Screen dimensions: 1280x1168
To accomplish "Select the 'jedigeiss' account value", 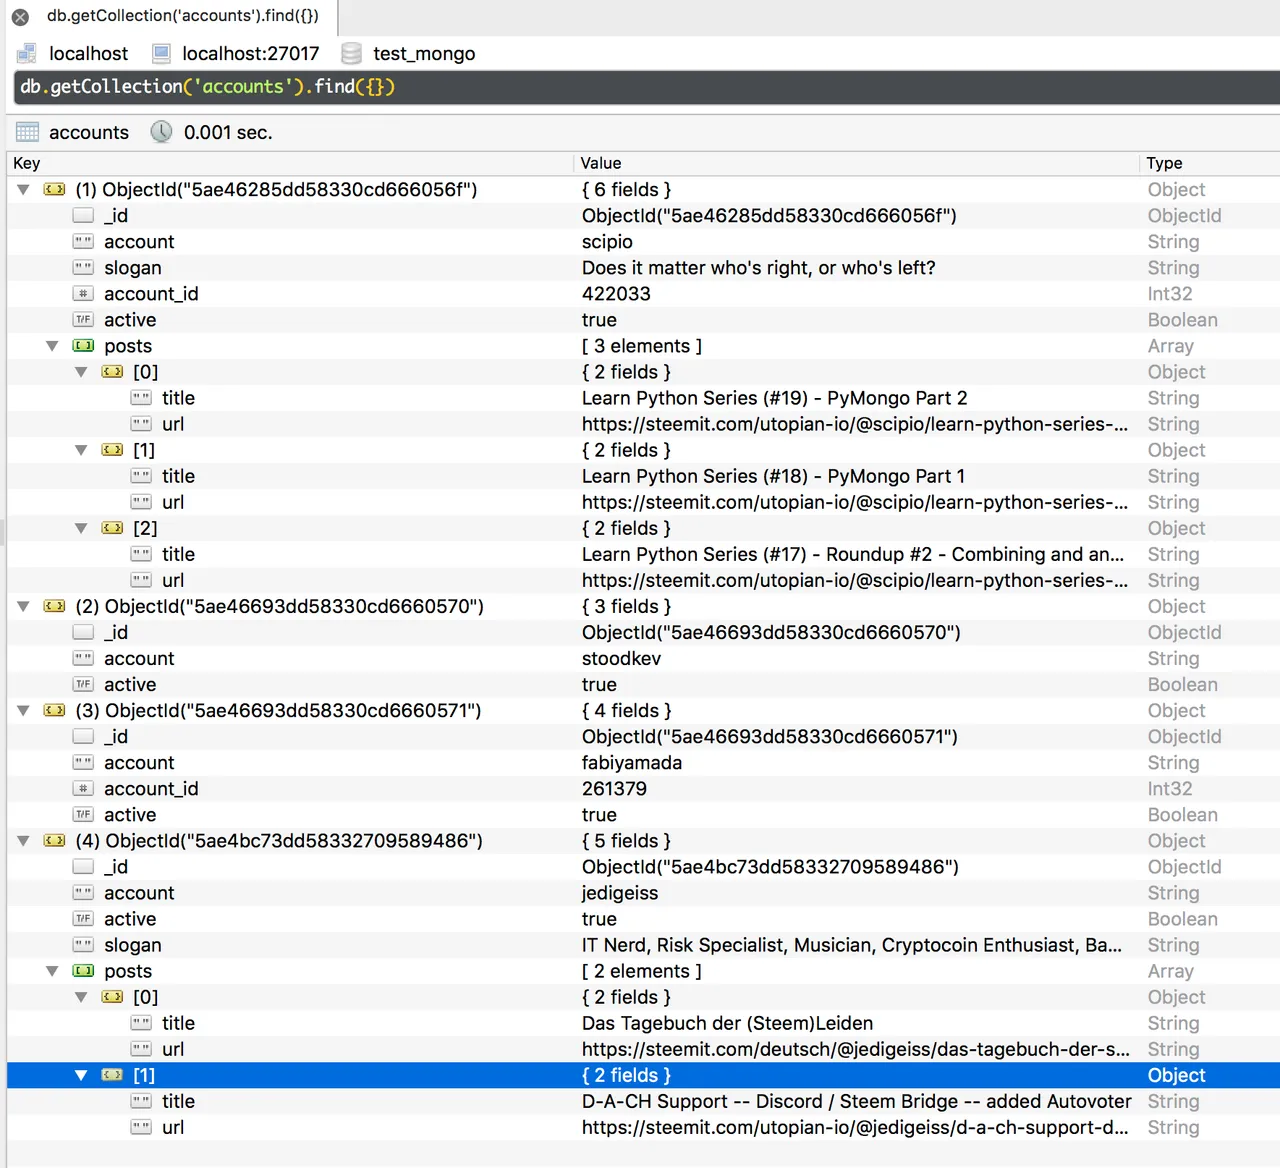I will click(620, 893).
